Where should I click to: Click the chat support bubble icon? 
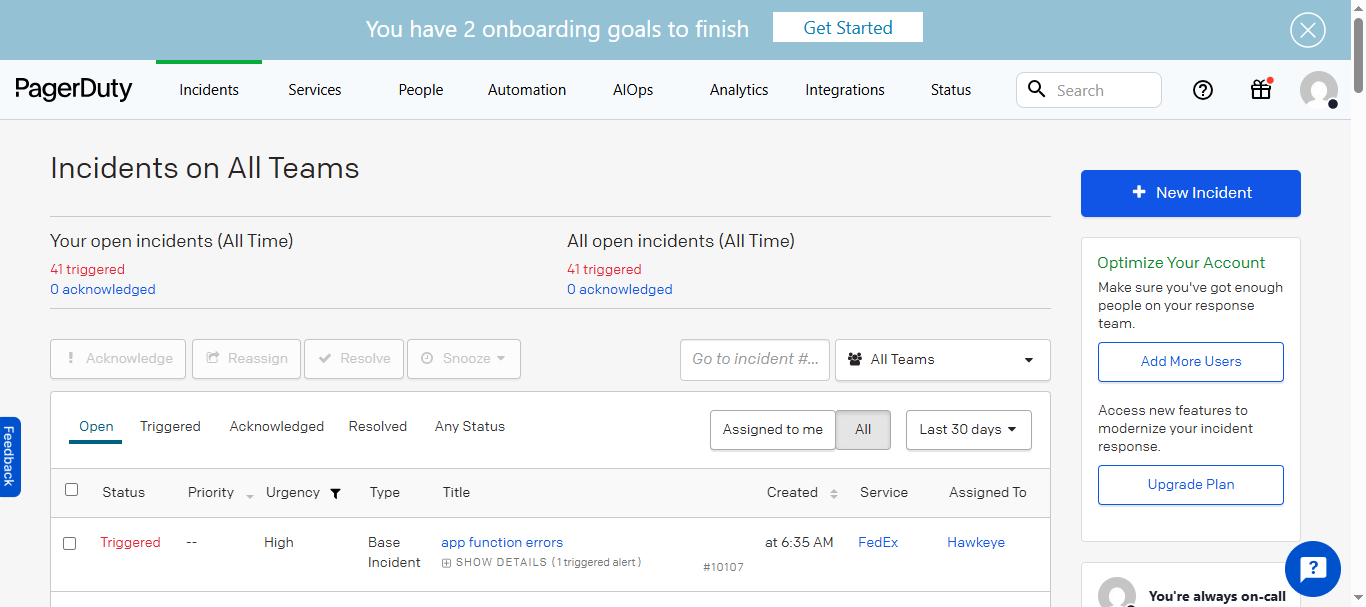[1312, 569]
